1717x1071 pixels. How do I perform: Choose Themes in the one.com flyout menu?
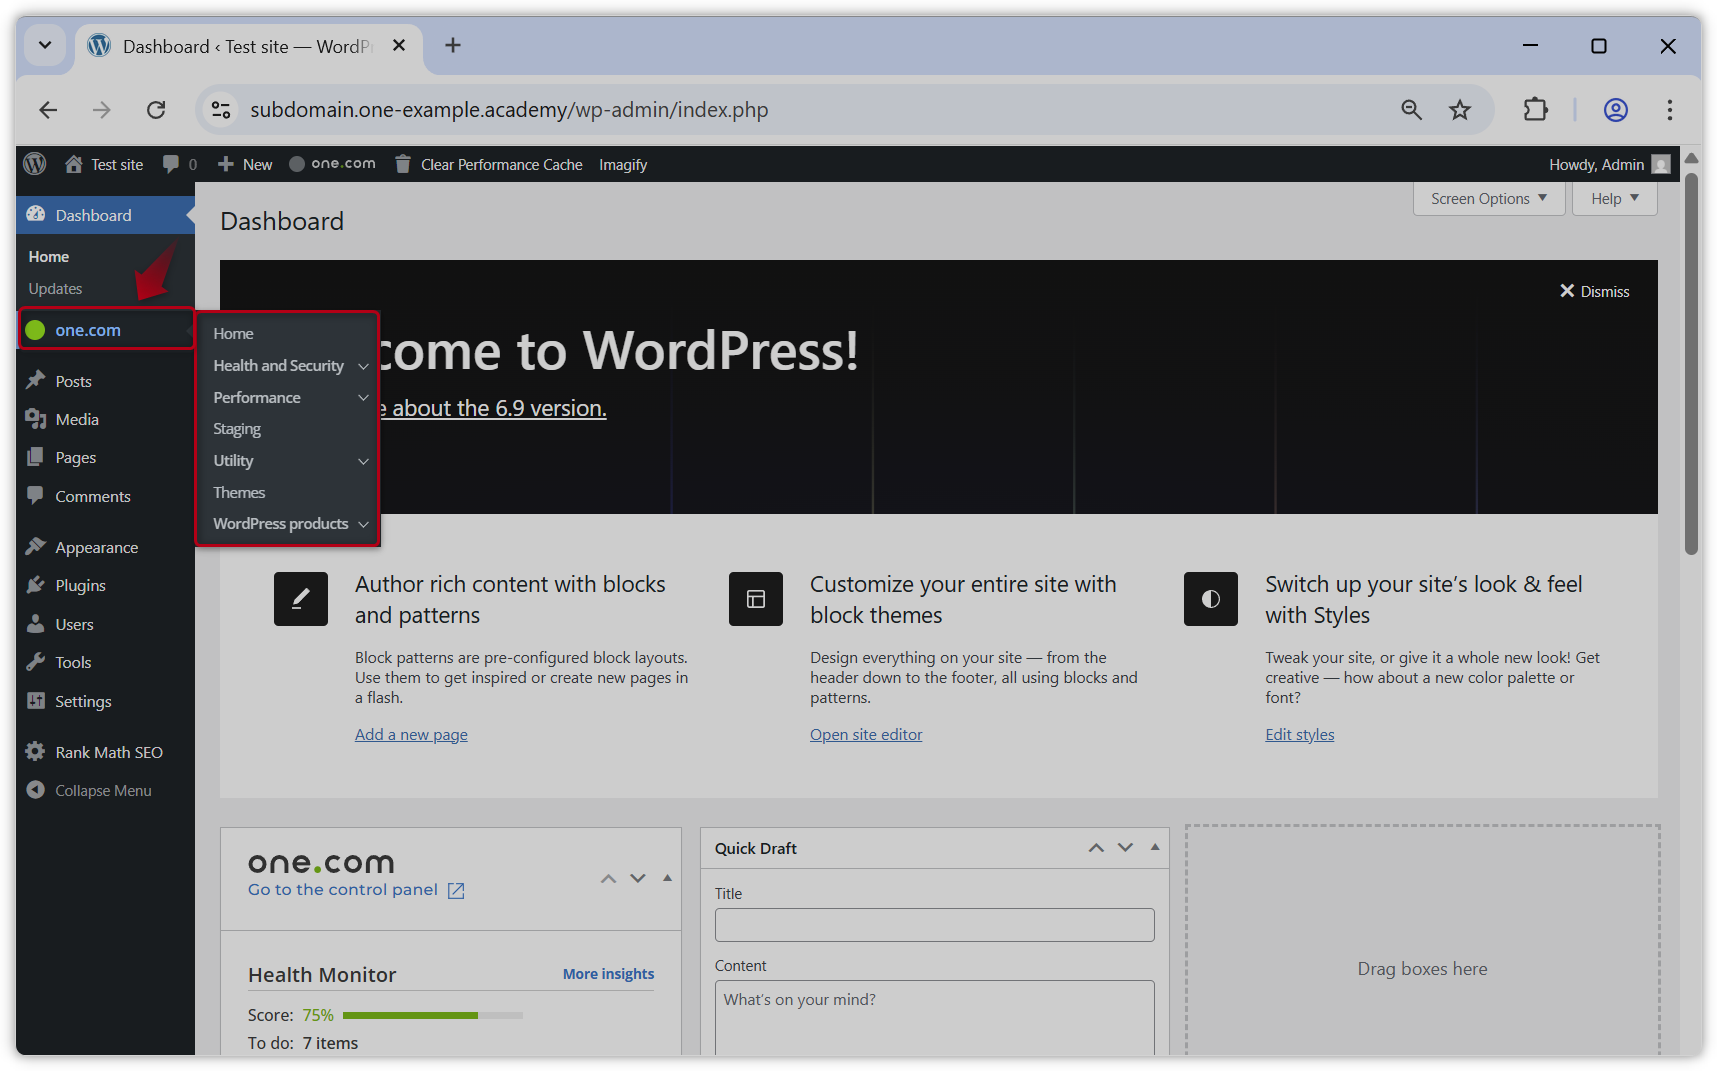(x=239, y=492)
